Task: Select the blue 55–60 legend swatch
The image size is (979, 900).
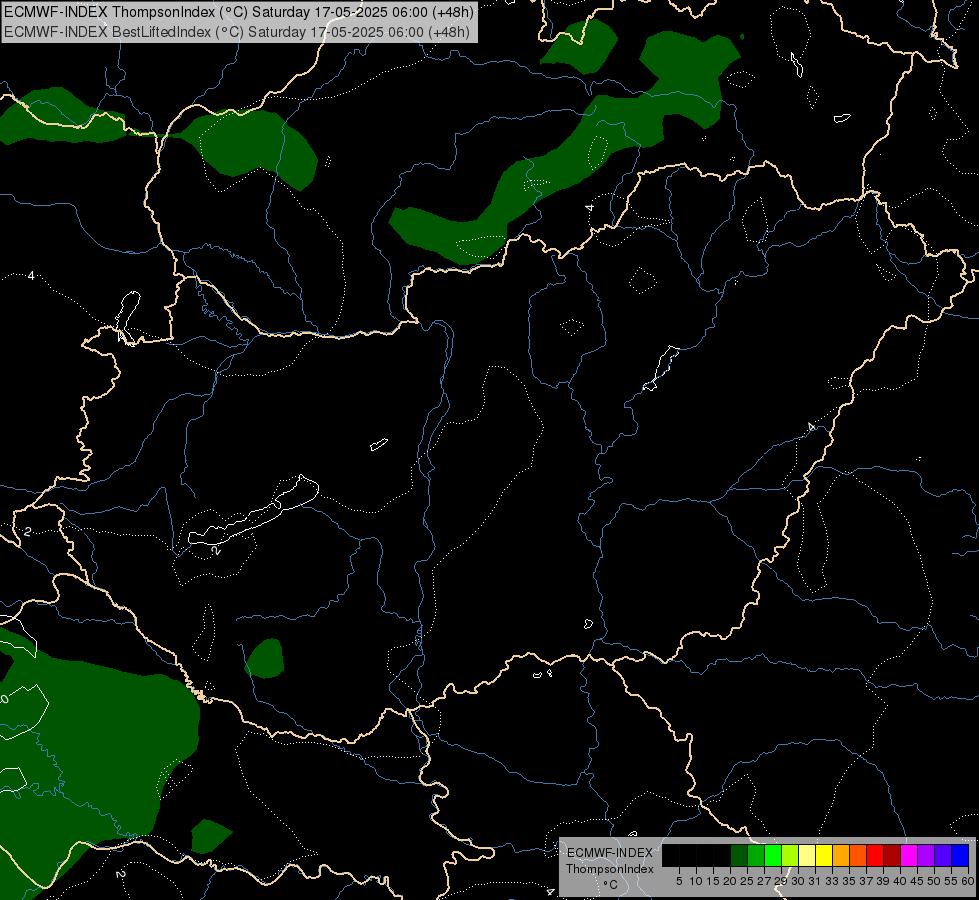Action: coord(960,855)
